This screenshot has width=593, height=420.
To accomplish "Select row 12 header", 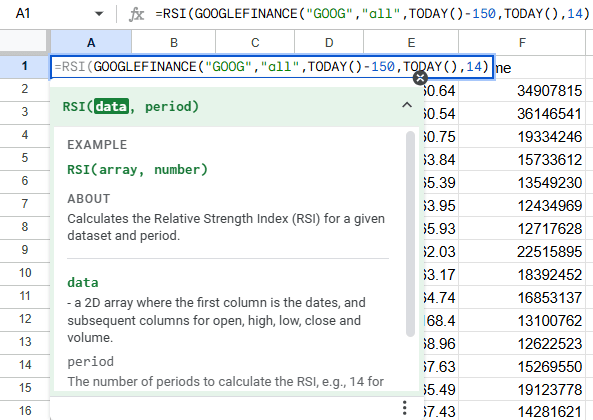I will click(x=25, y=319).
